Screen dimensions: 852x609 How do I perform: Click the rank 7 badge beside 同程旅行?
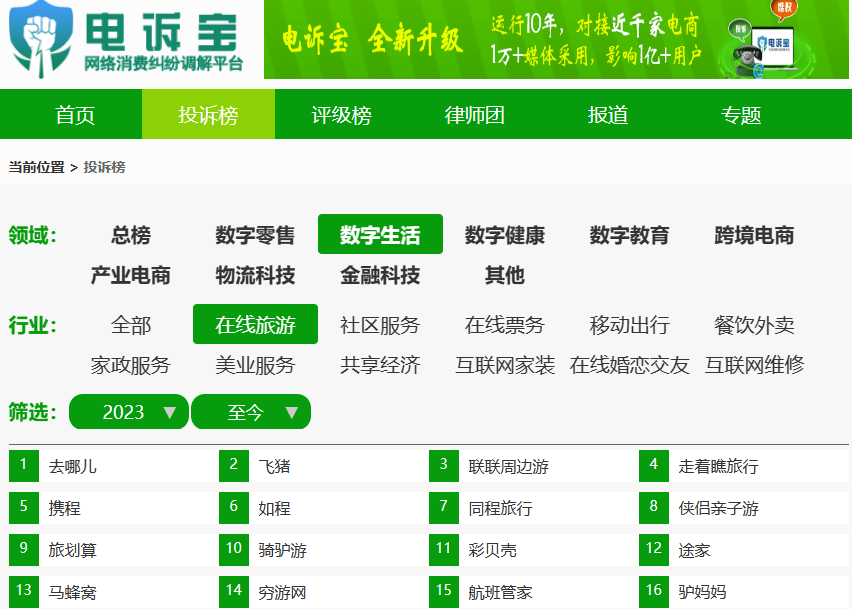[444, 507]
